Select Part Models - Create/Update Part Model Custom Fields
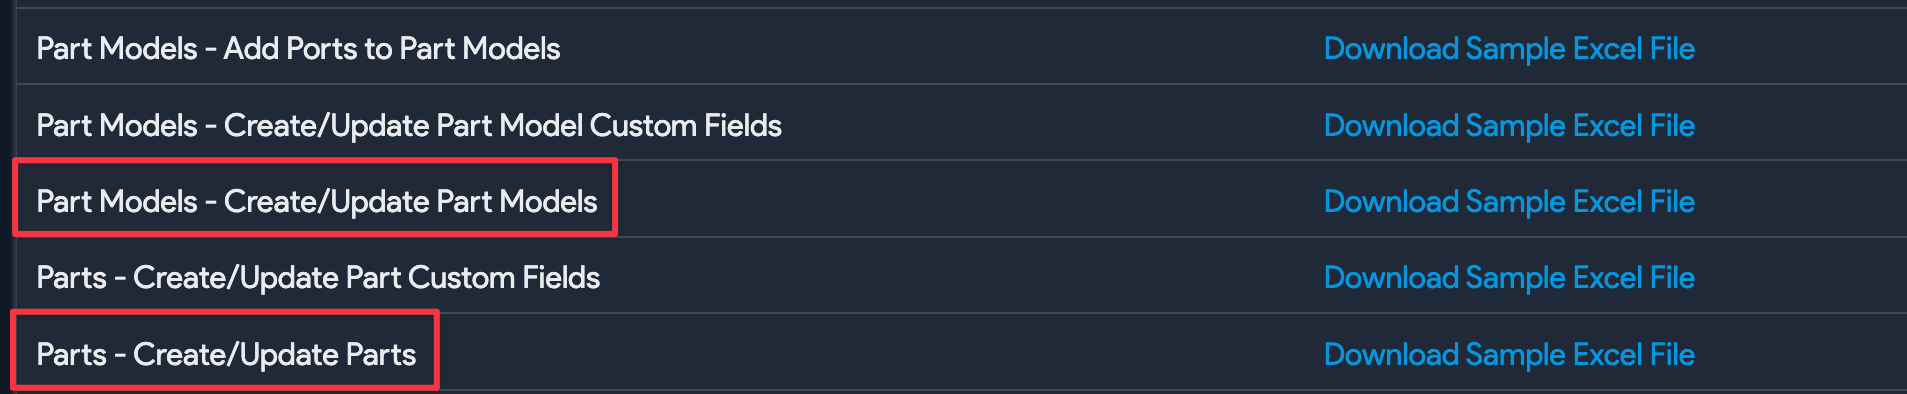This screenshot has width=1907, height=394. pyautogui.click(x=409, y=125)
